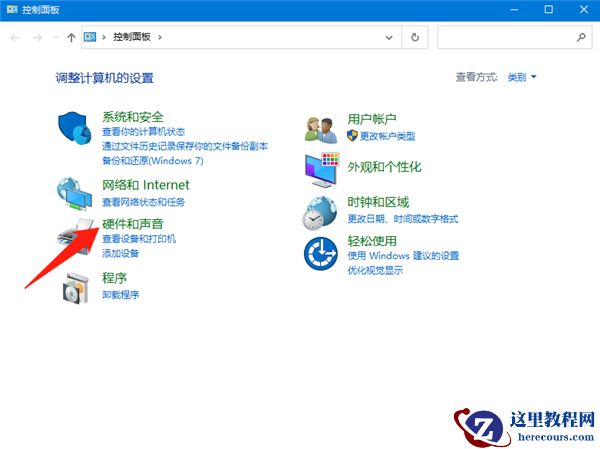Expand chevron before 控制面板 breadcrumb
The image size is (600, 449).
(x=103, y=37)
